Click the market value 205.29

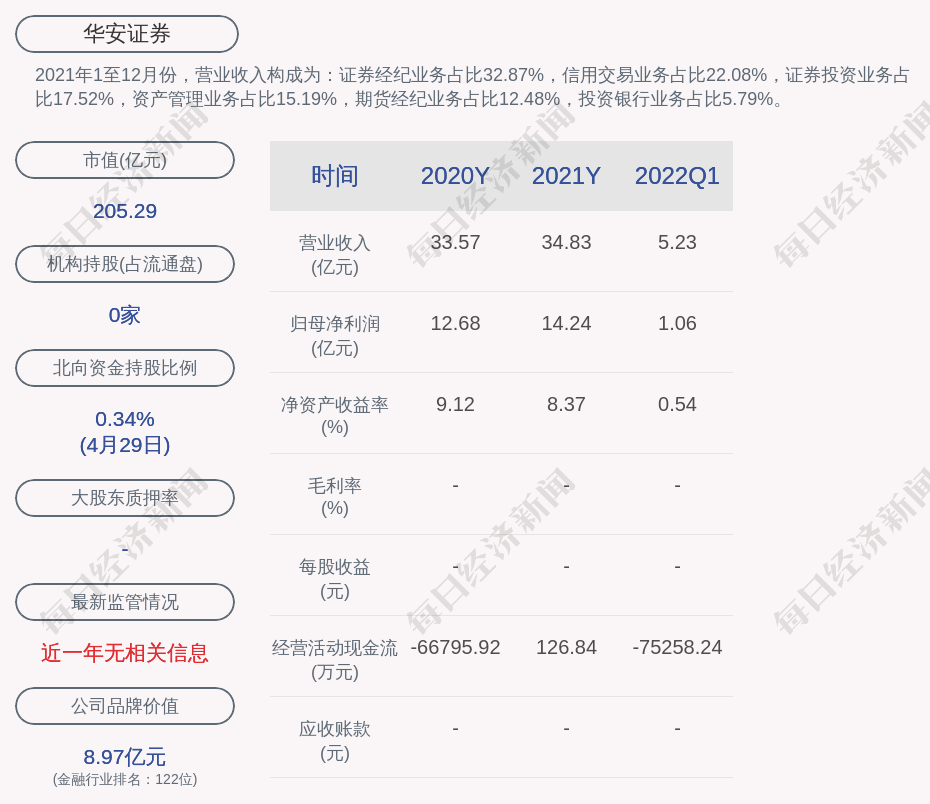[125, 211]
